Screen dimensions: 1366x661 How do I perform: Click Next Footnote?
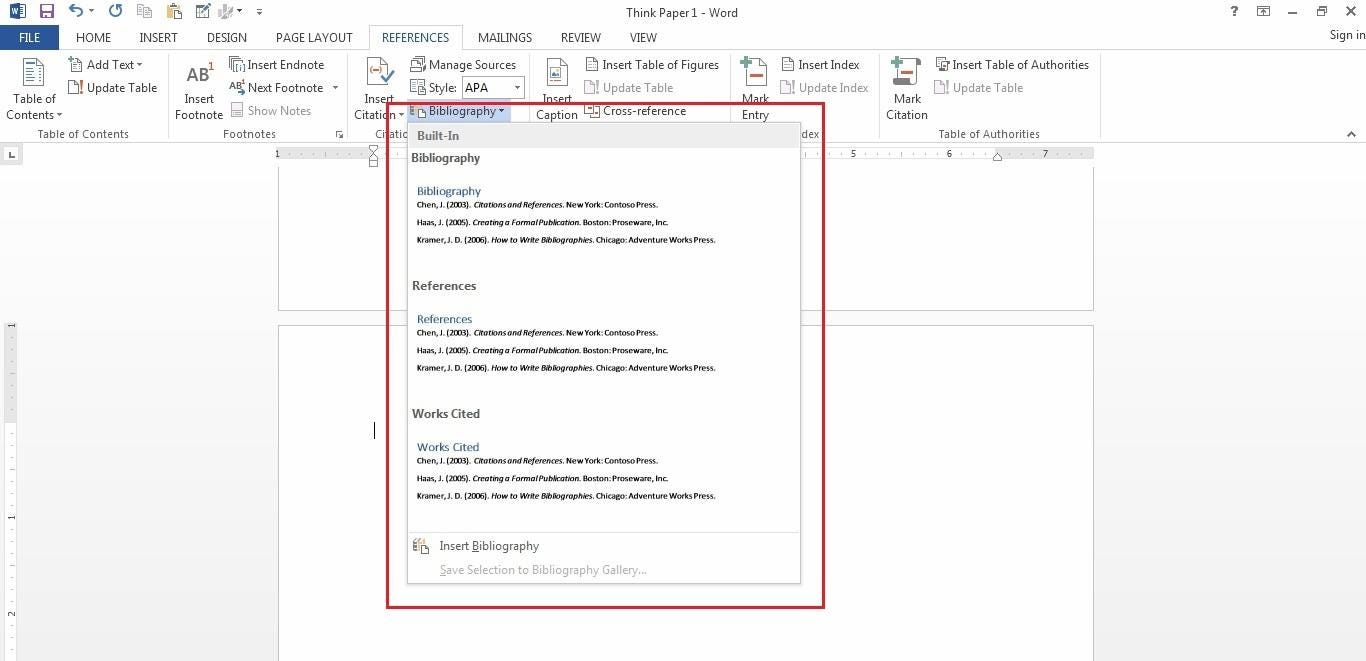pos(276,87)
